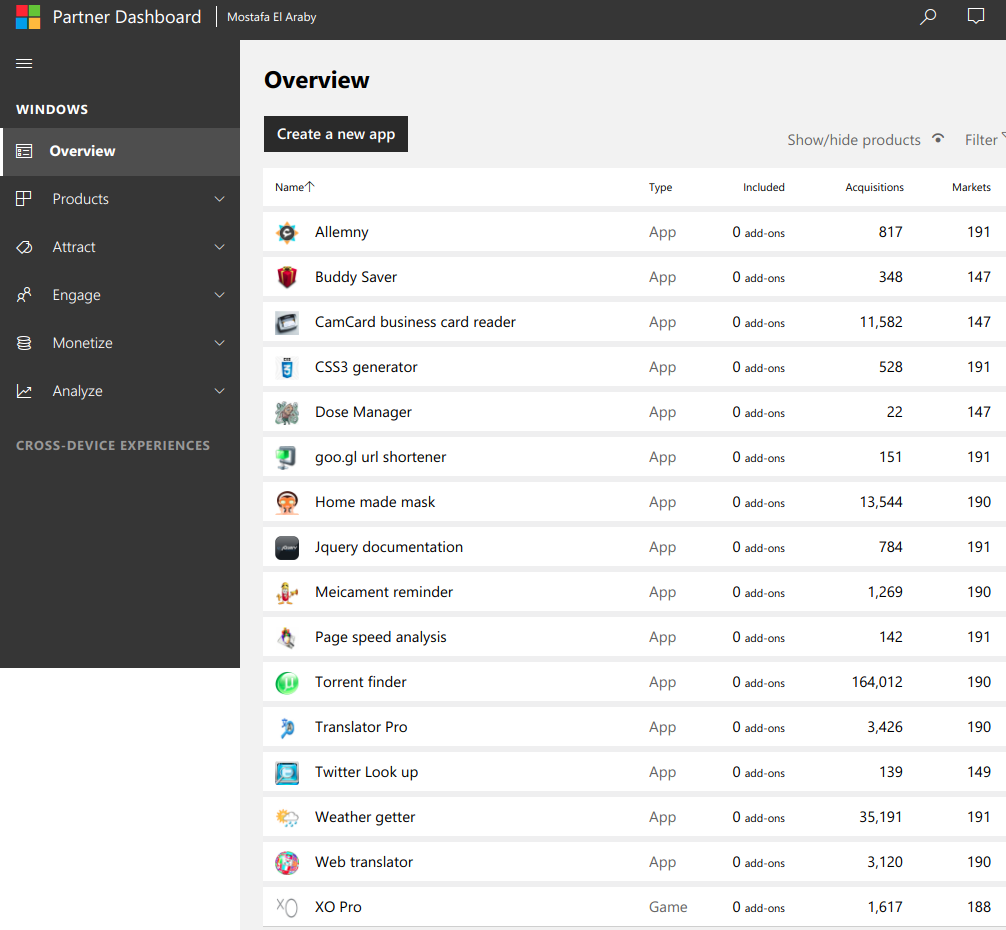
Task: Click the Attract tag icon
Action: [24, 247]
